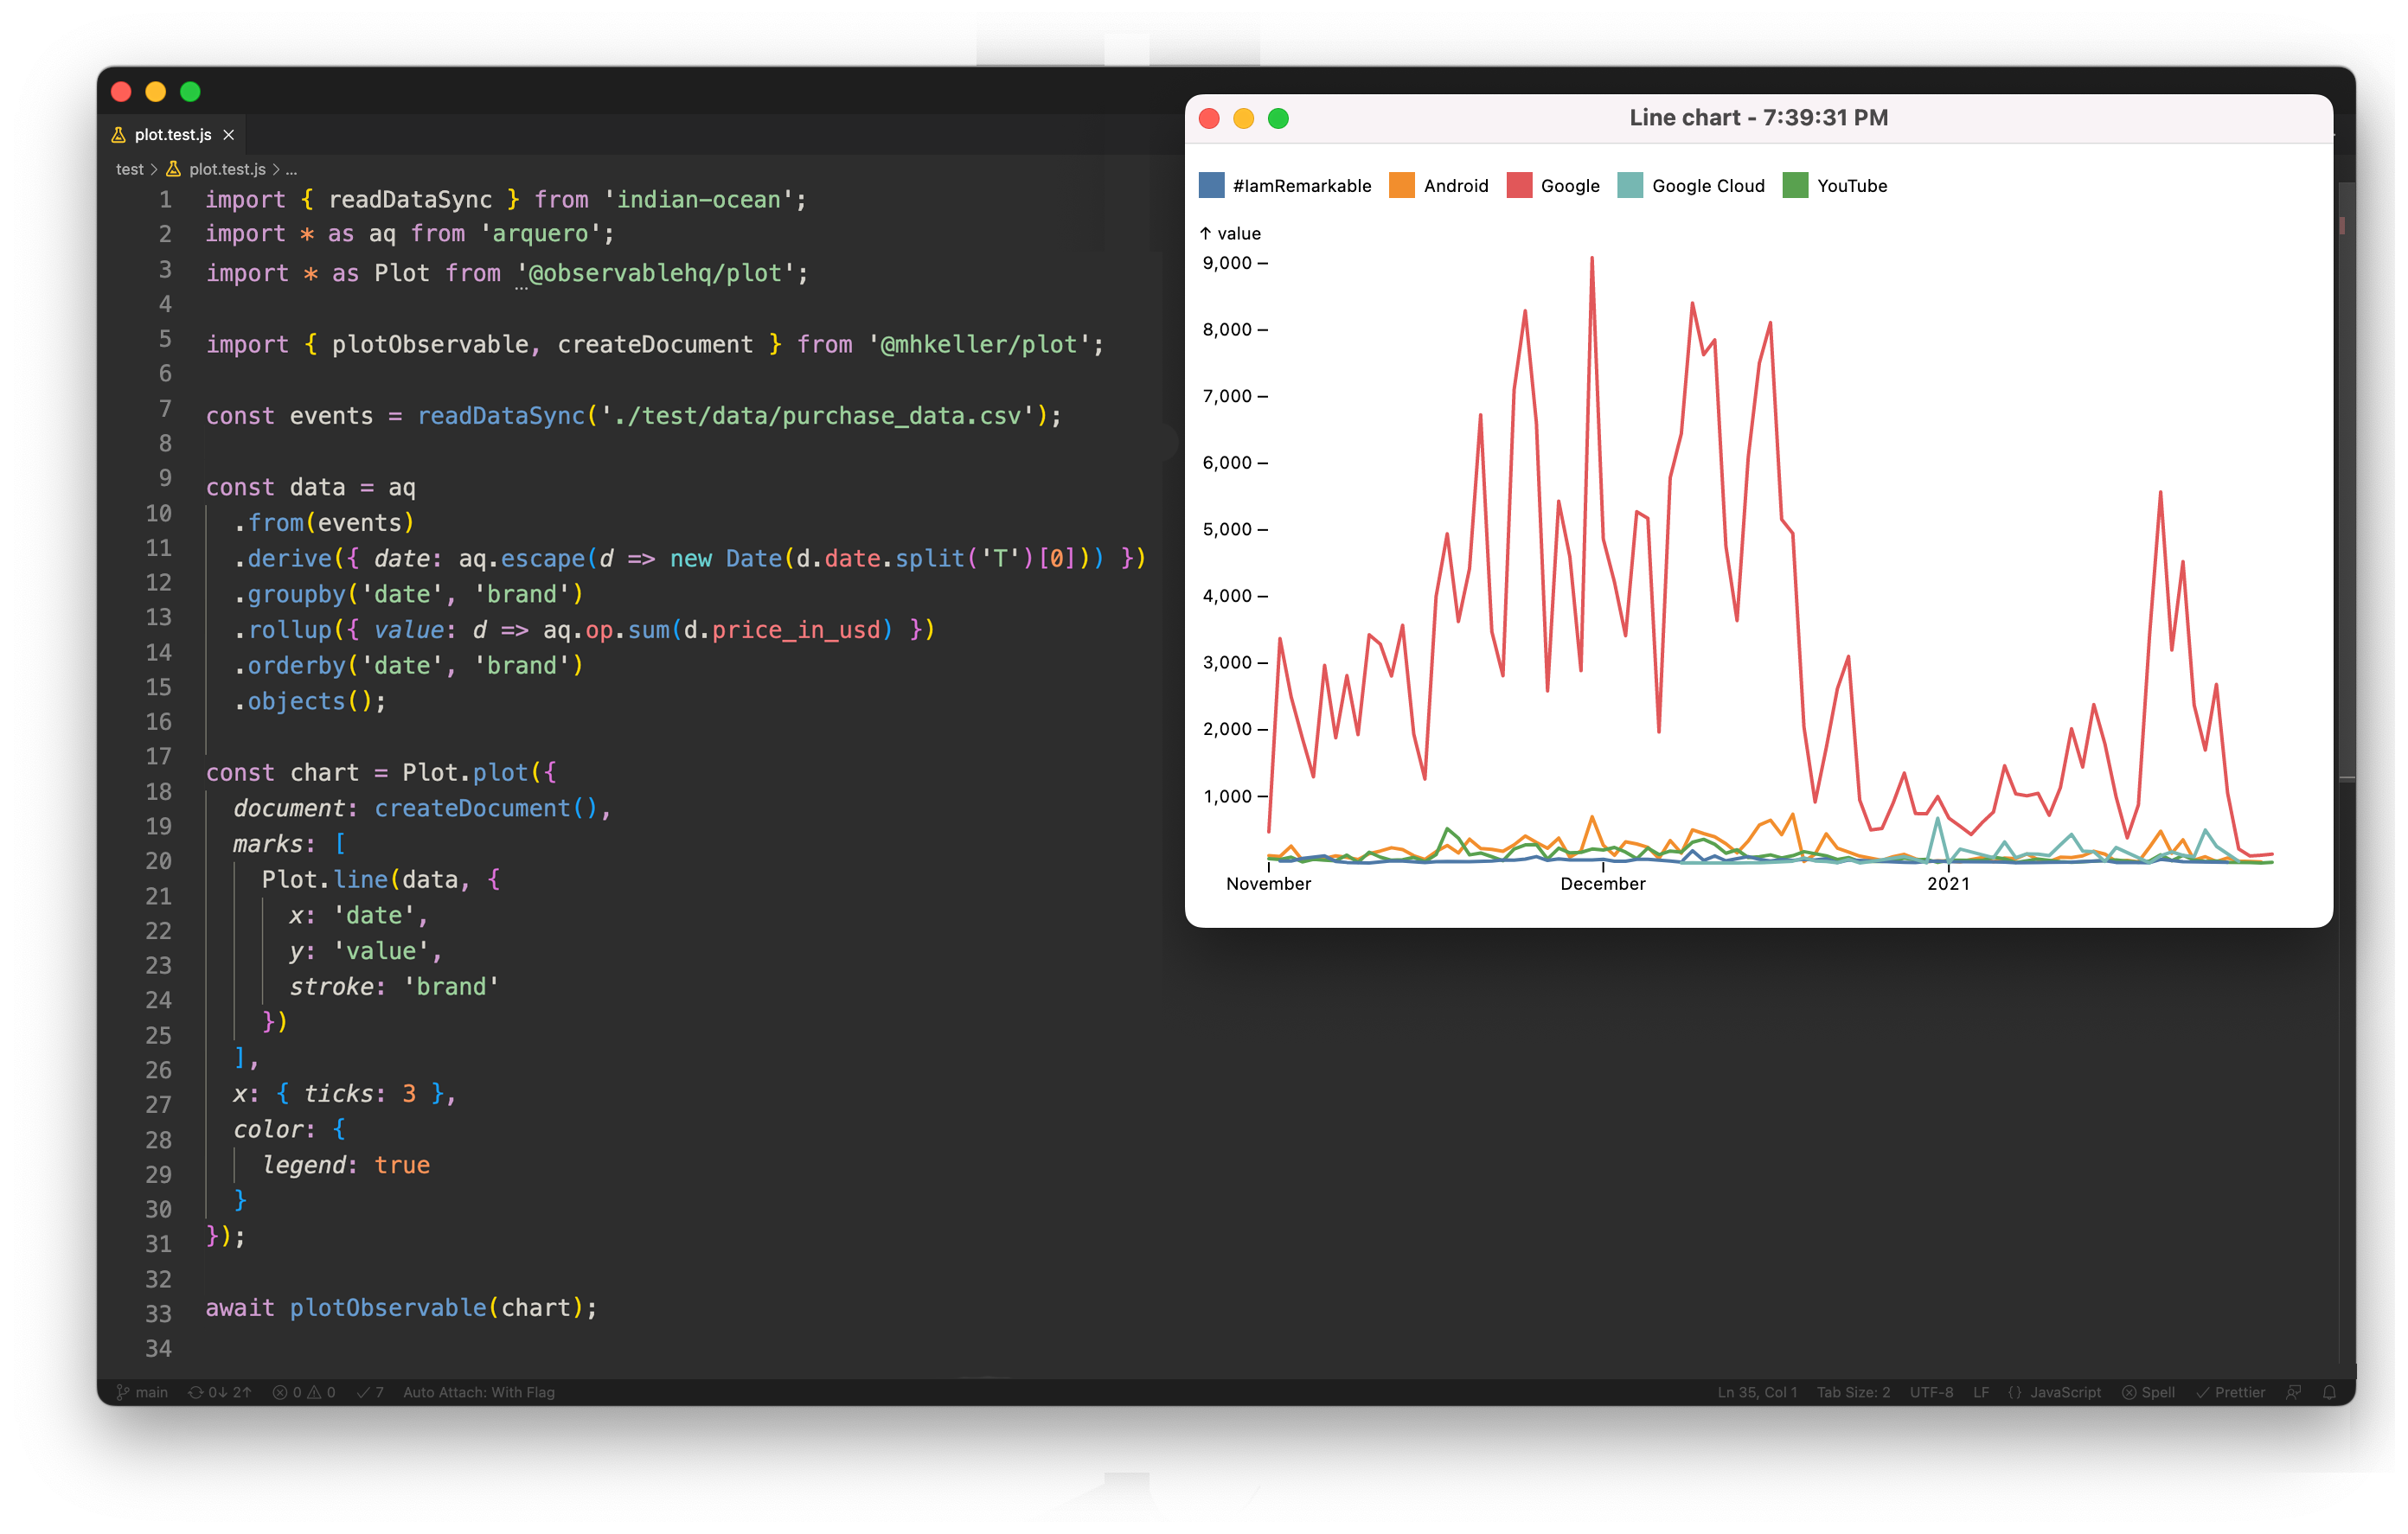Viewport: 2408px width, 1534px height.
Task: Click the Prettier status indicator
Action: [2231, 1392]
